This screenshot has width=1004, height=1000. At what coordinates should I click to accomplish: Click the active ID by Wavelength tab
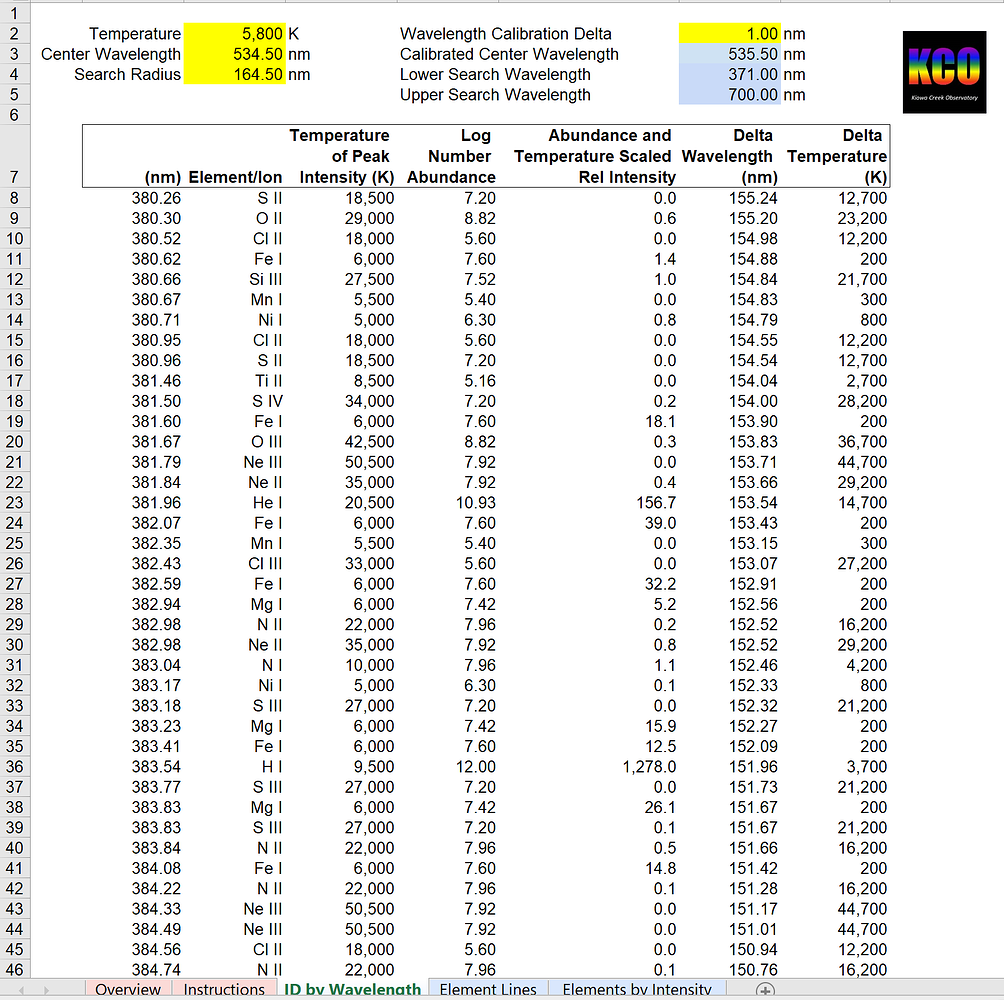[352, 989]
